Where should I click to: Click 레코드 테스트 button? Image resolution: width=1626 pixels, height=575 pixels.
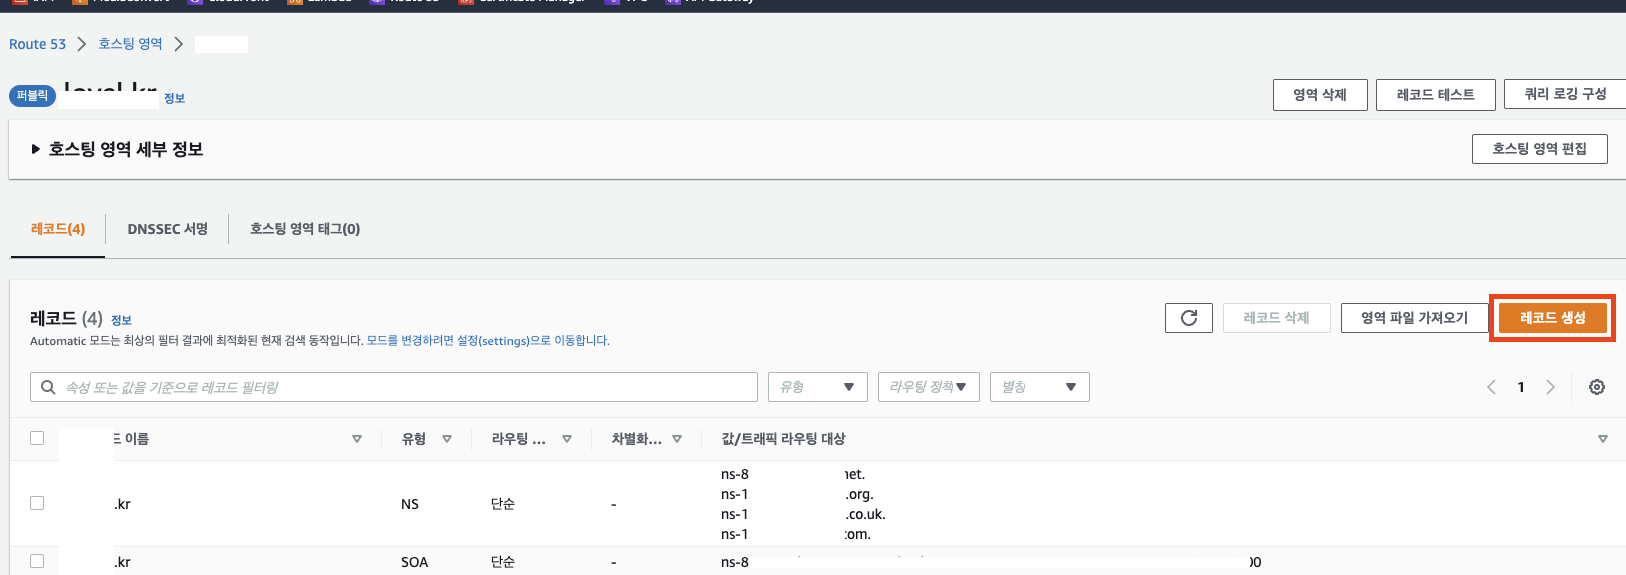coord(1435,95)
